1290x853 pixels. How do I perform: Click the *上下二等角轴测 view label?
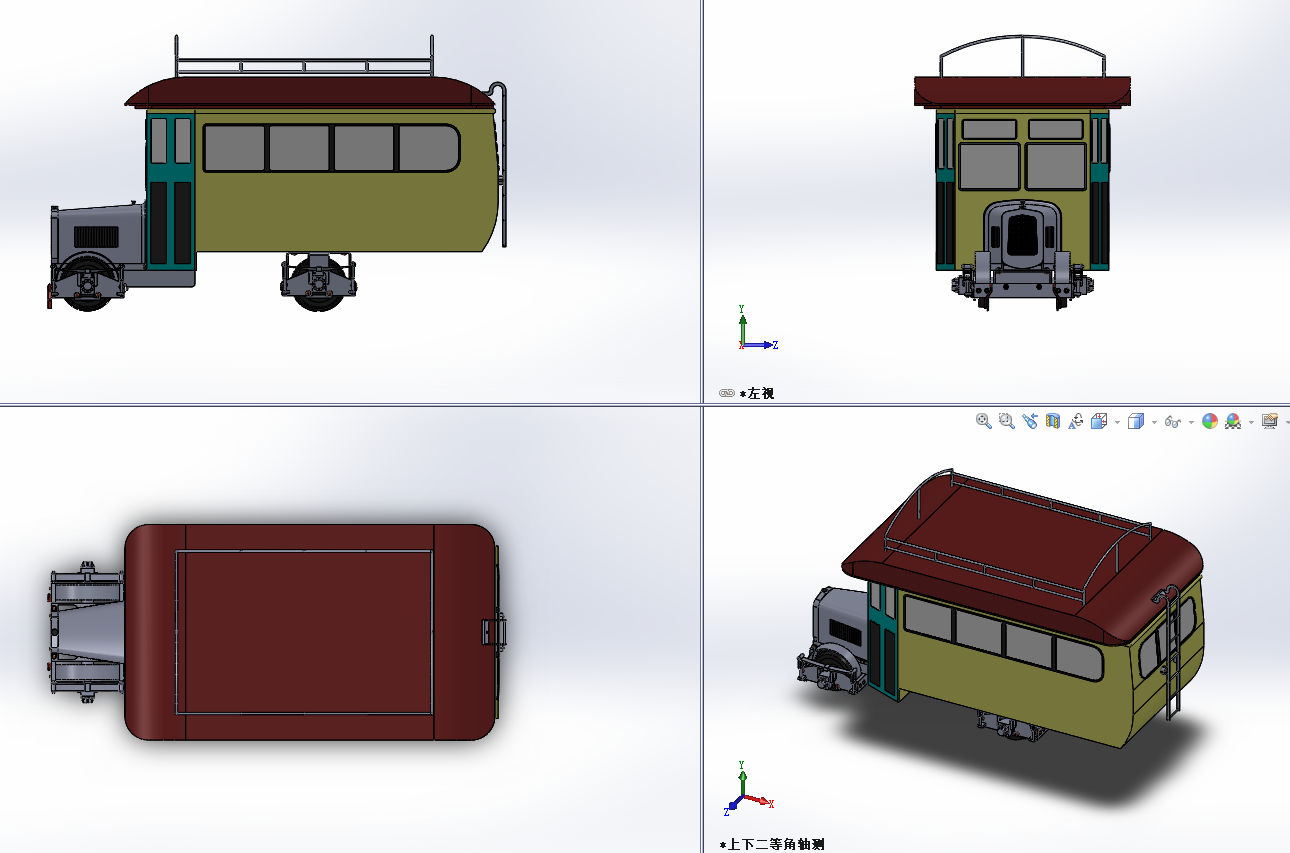coord(772,845)
